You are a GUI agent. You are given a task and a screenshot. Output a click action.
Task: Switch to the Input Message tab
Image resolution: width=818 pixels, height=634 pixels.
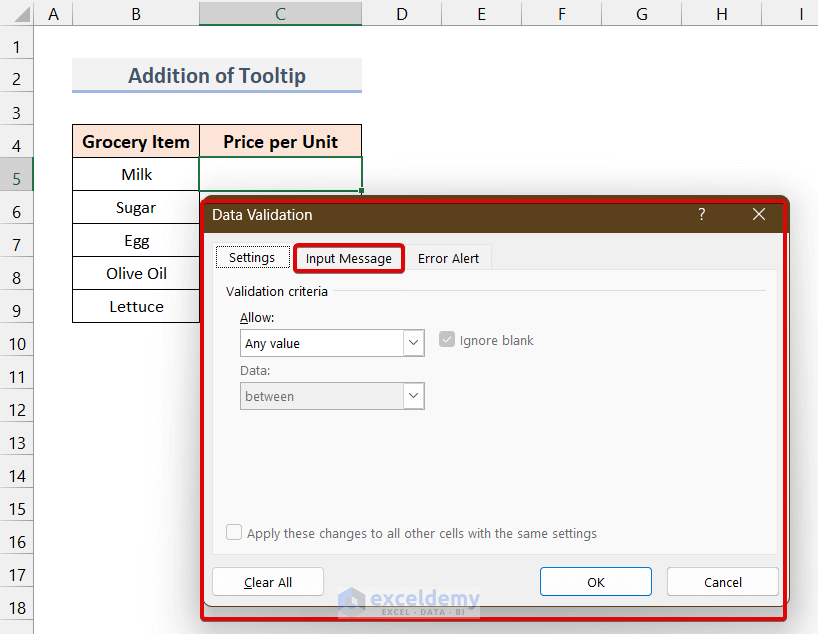[348, 258]
